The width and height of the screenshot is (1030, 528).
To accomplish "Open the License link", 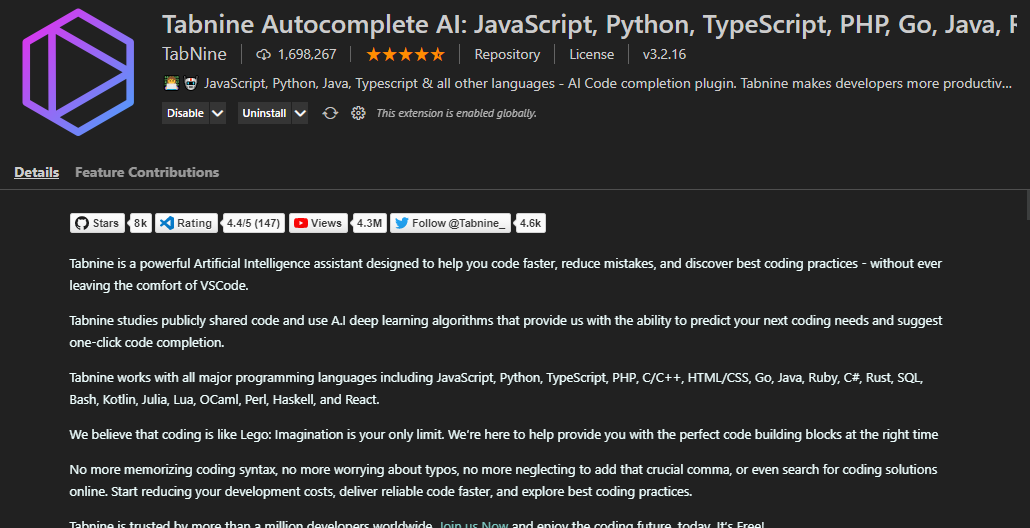I will 592,54.
